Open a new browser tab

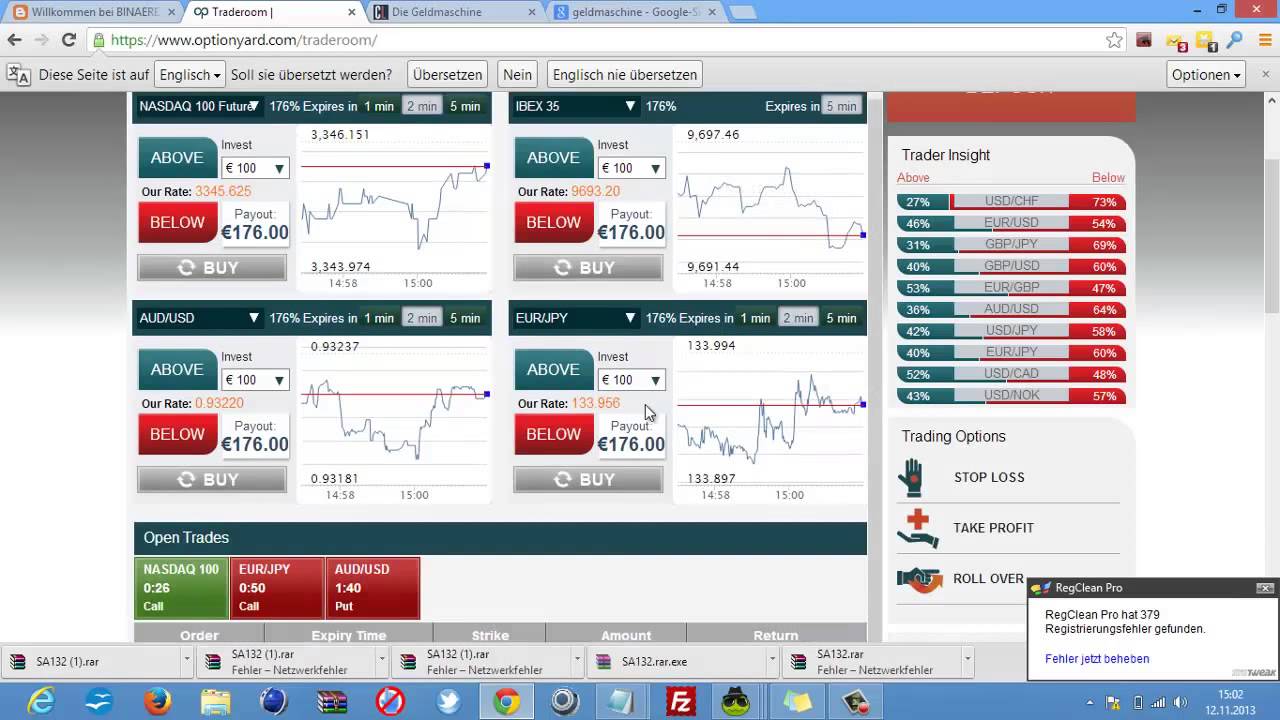[x=742, y=12]
